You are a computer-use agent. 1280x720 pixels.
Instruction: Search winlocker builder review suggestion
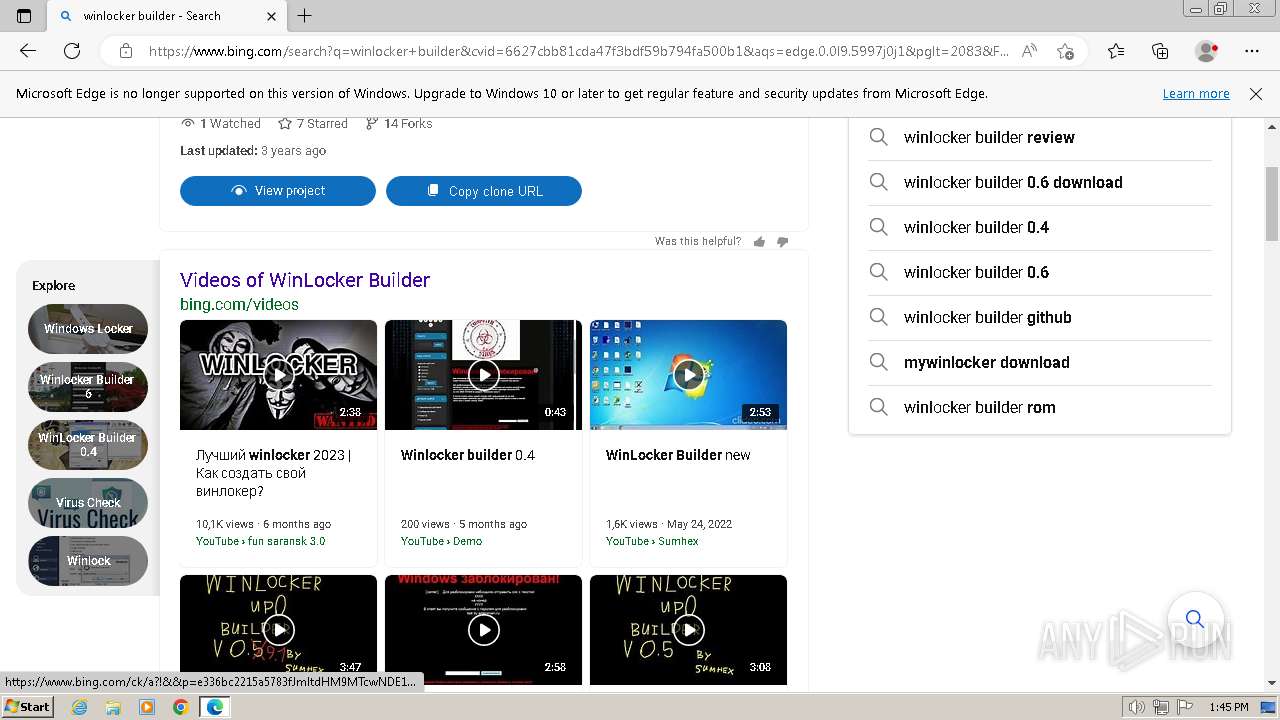coord(1040,138)
